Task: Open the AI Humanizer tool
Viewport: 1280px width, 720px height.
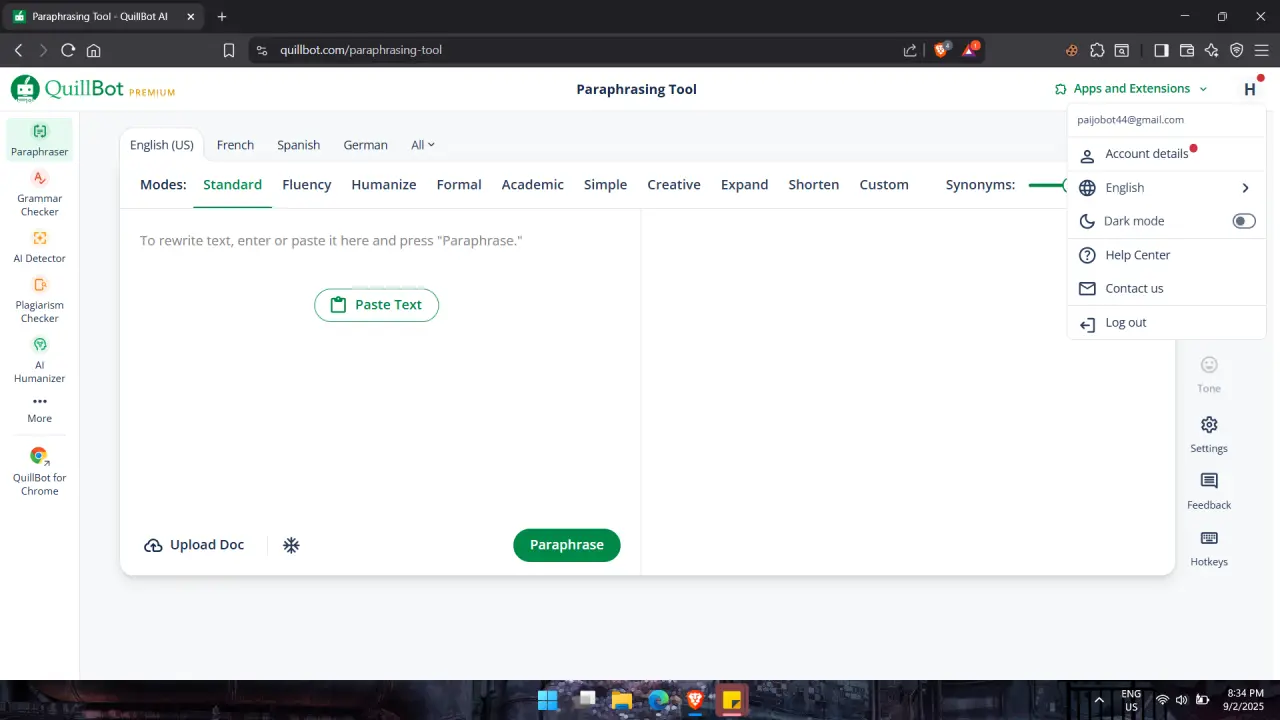Action: pos(40,359)
